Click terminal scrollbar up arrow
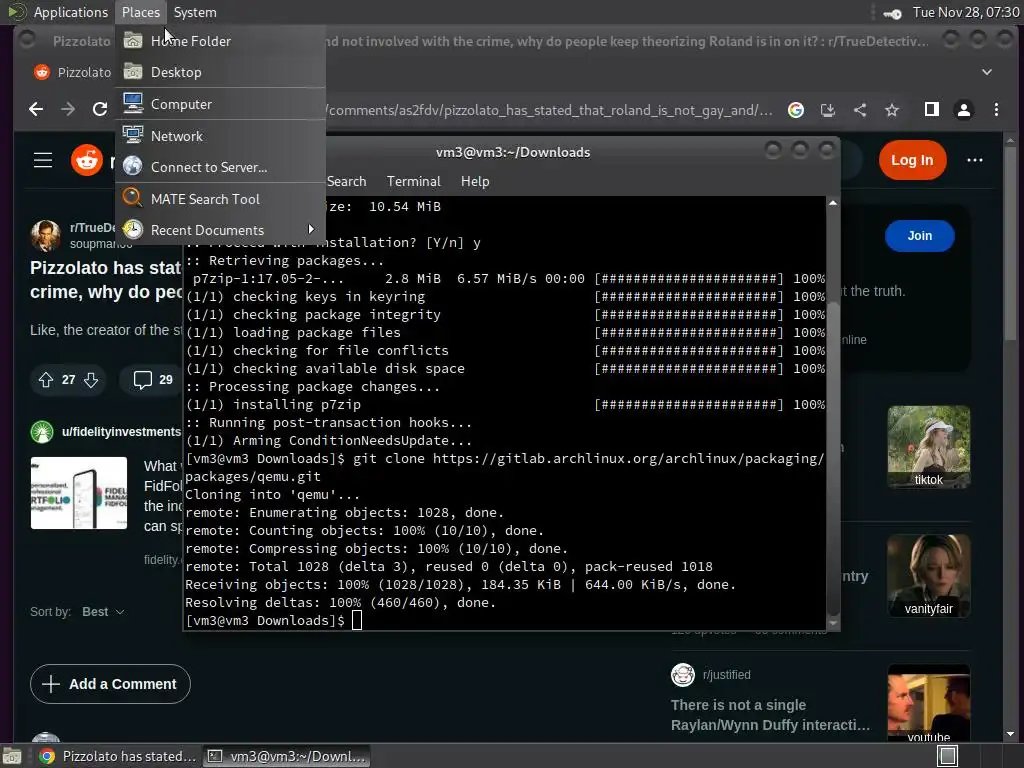The width and height of the screenshot is (1024, 768). point(833,203)
